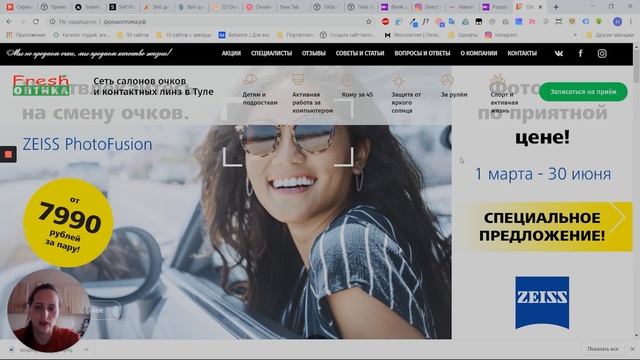Click the ZEISS PhotoFusion heading text
The width and height of the screenshot is (640, 360).
87,144
